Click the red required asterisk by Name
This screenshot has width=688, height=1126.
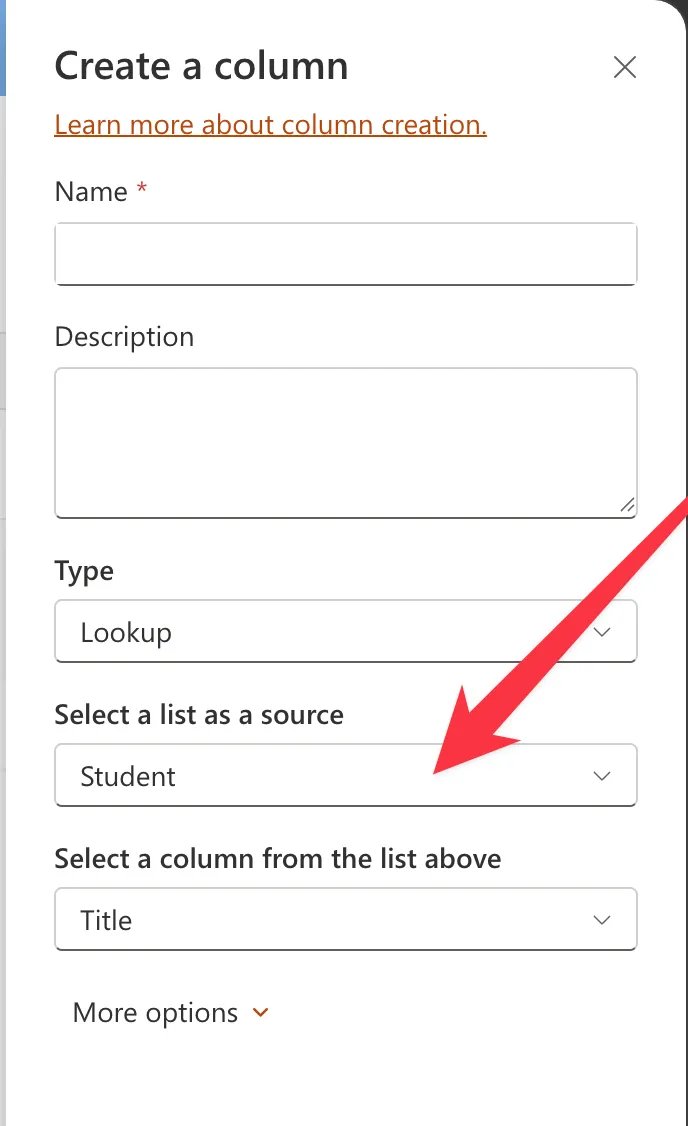pyautogui.click(x=142, y=190)
